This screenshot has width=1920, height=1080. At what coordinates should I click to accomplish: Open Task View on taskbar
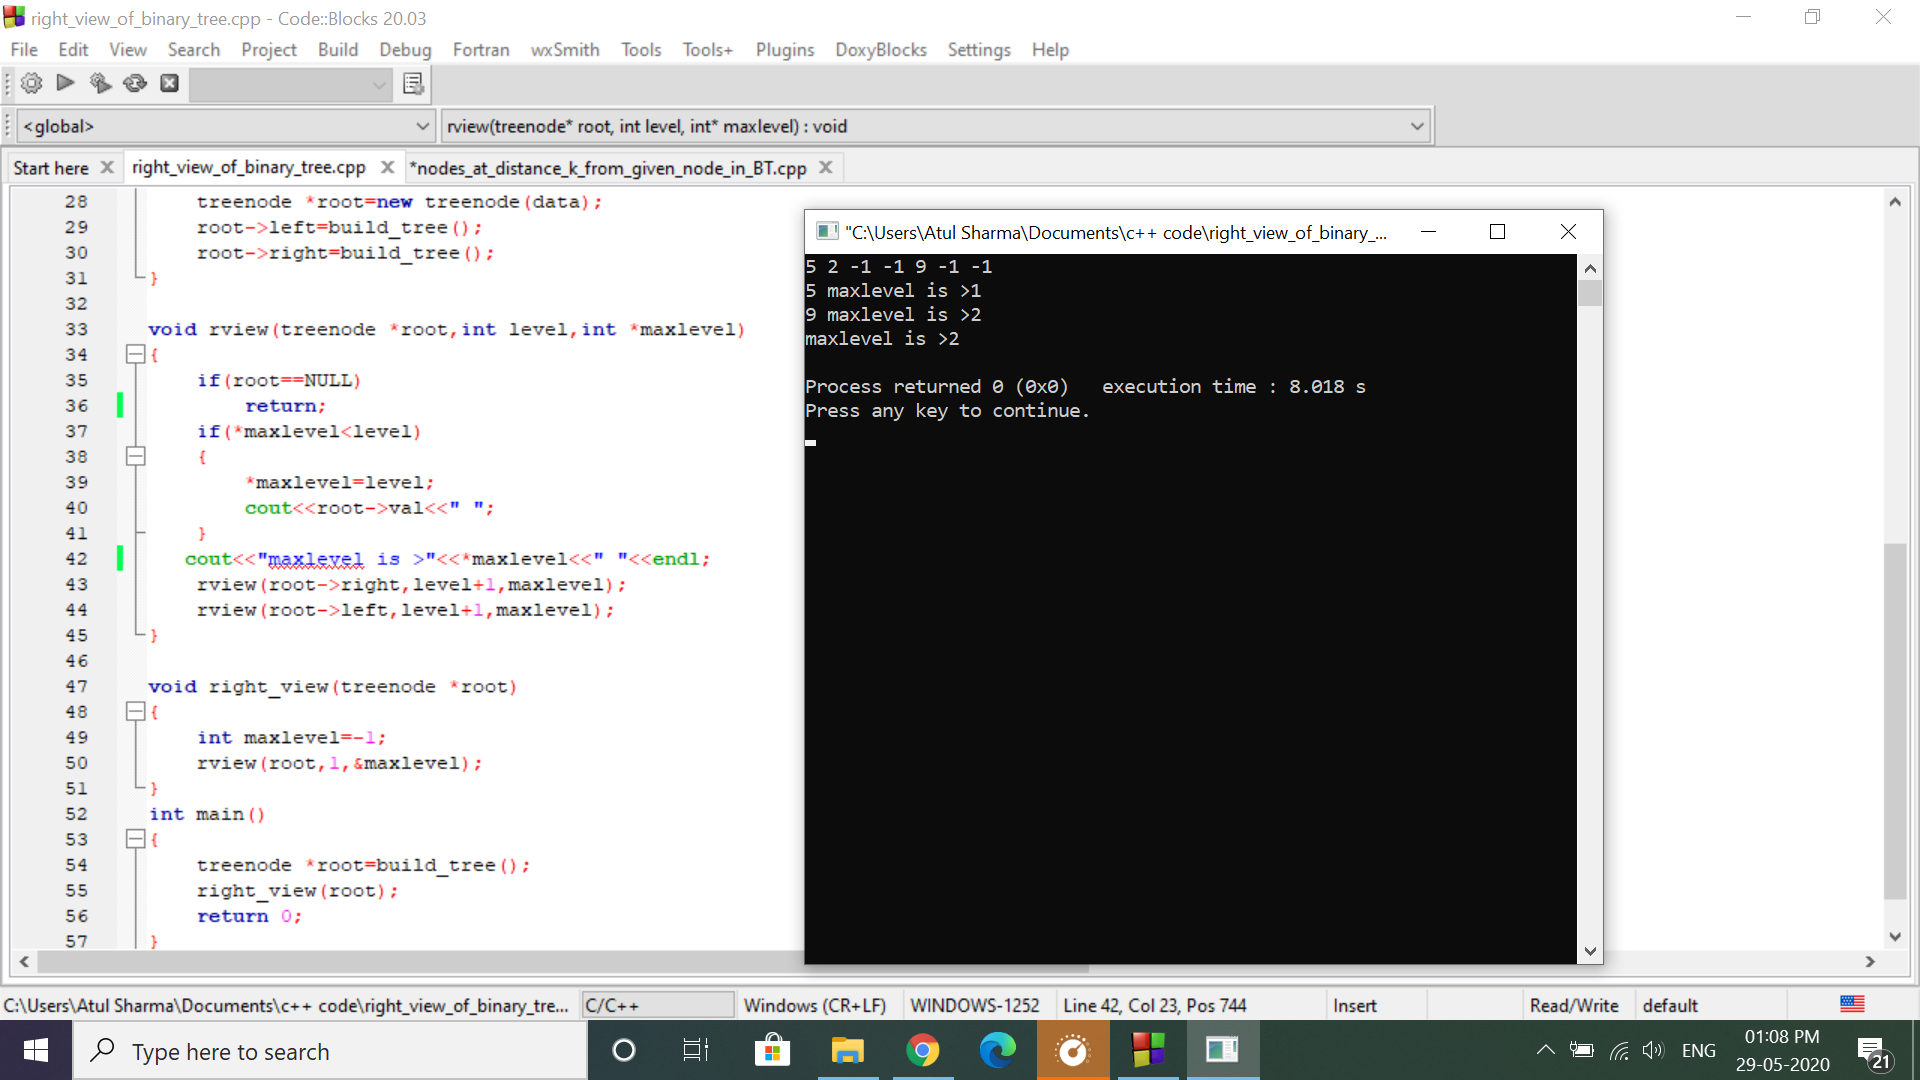point(696,1050)
